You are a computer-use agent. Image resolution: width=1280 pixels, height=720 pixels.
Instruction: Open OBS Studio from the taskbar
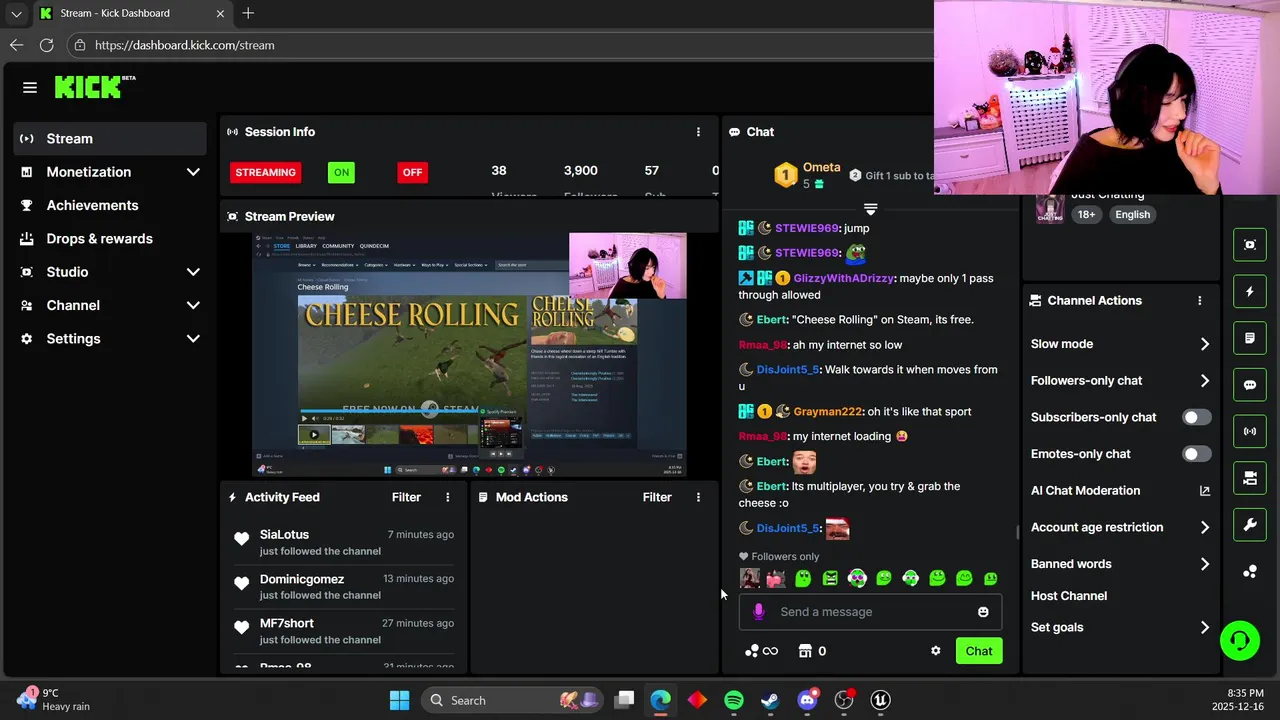[845, 700]
